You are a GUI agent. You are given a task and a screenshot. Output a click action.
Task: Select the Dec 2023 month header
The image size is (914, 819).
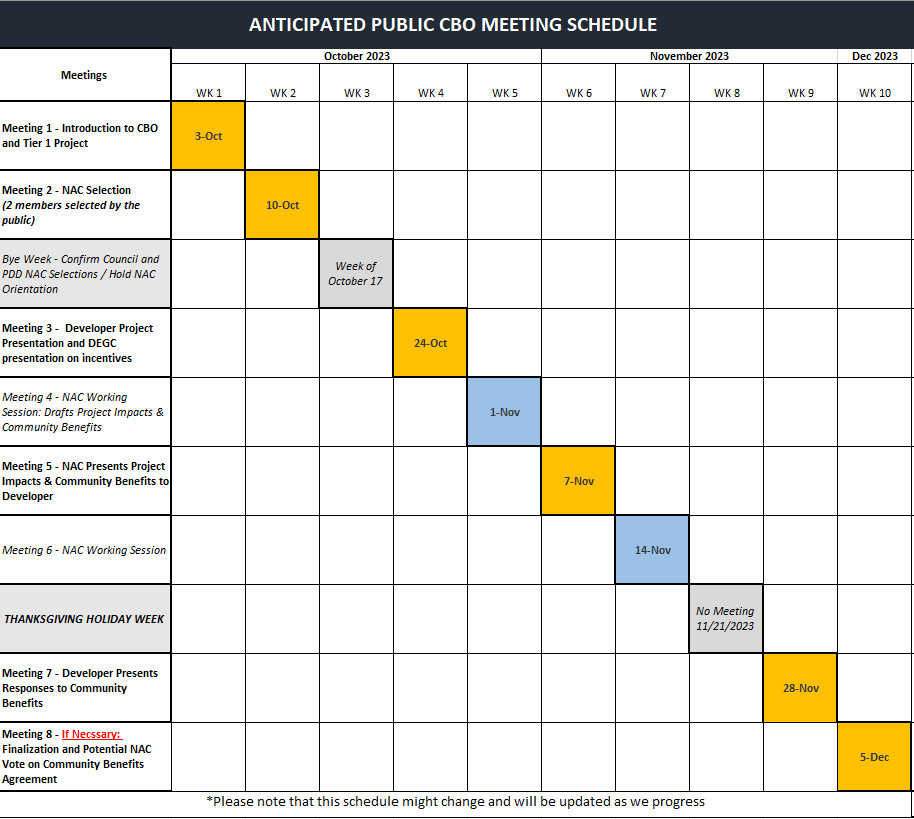coord(874,56)
